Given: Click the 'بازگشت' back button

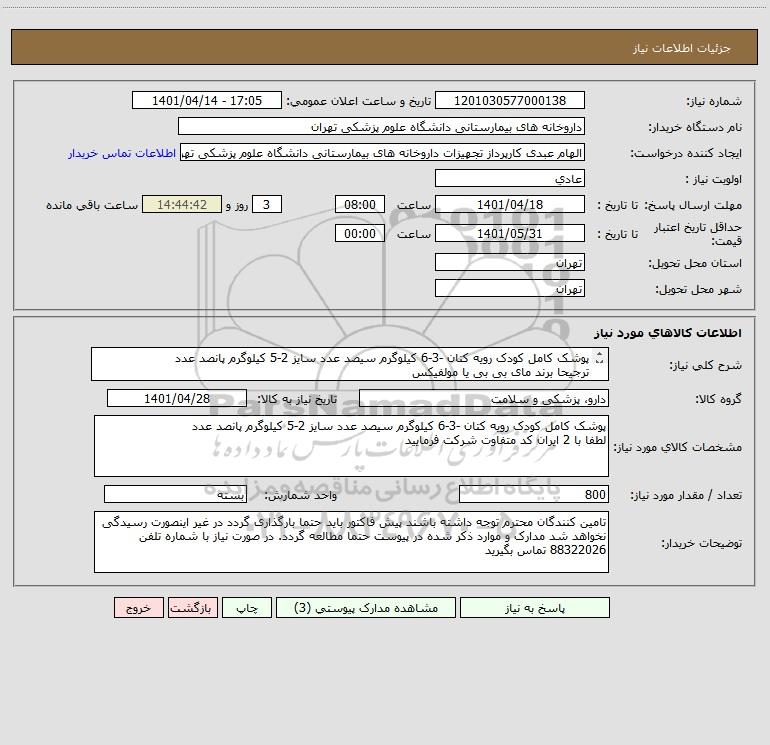Looking at the screenshot, I should (192, 607).
